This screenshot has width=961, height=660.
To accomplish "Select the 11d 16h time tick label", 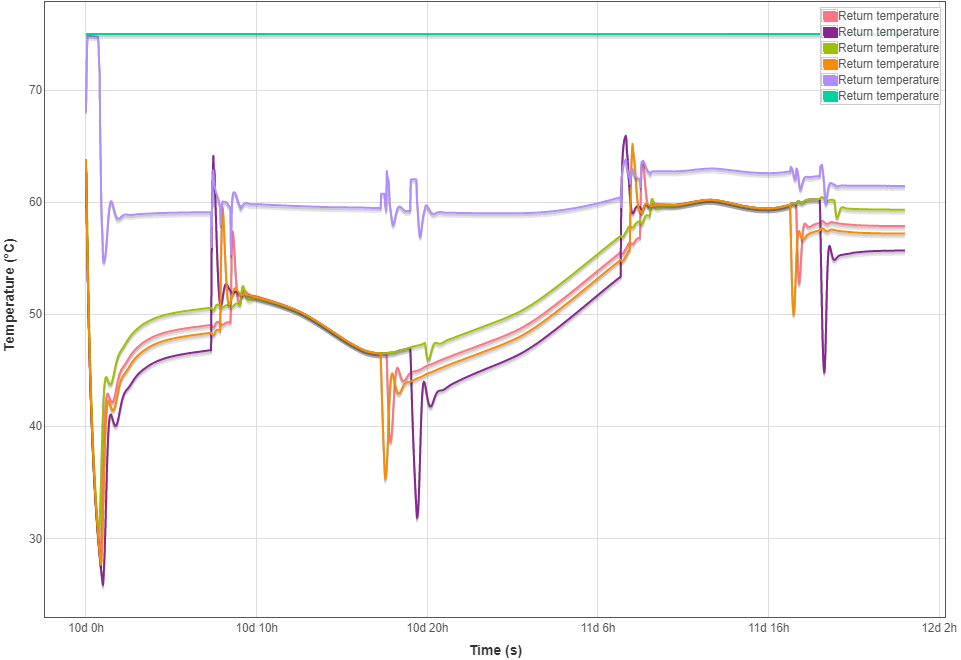I will pos(768,628).
